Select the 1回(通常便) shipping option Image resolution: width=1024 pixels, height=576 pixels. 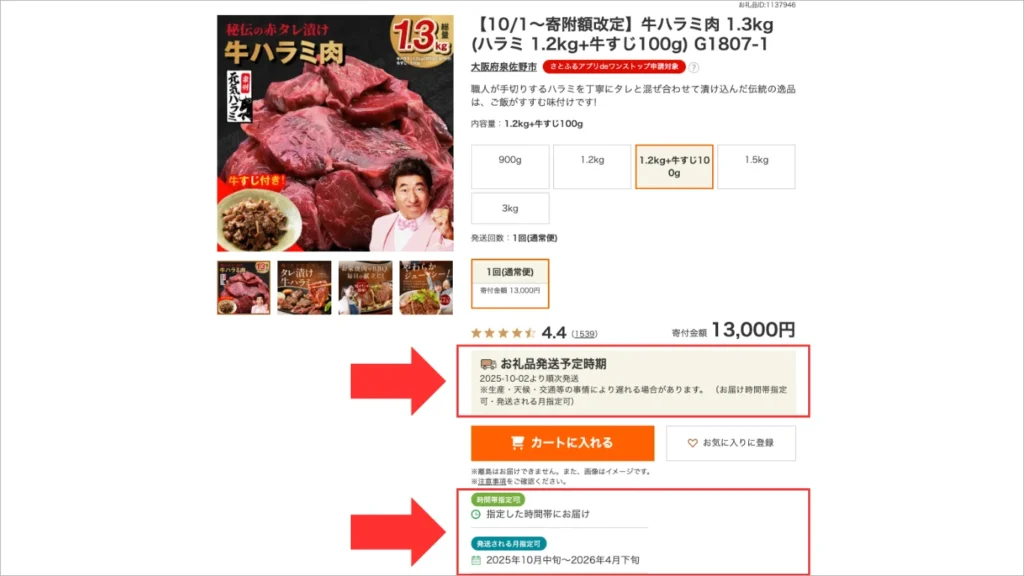(x=510, y=283)
